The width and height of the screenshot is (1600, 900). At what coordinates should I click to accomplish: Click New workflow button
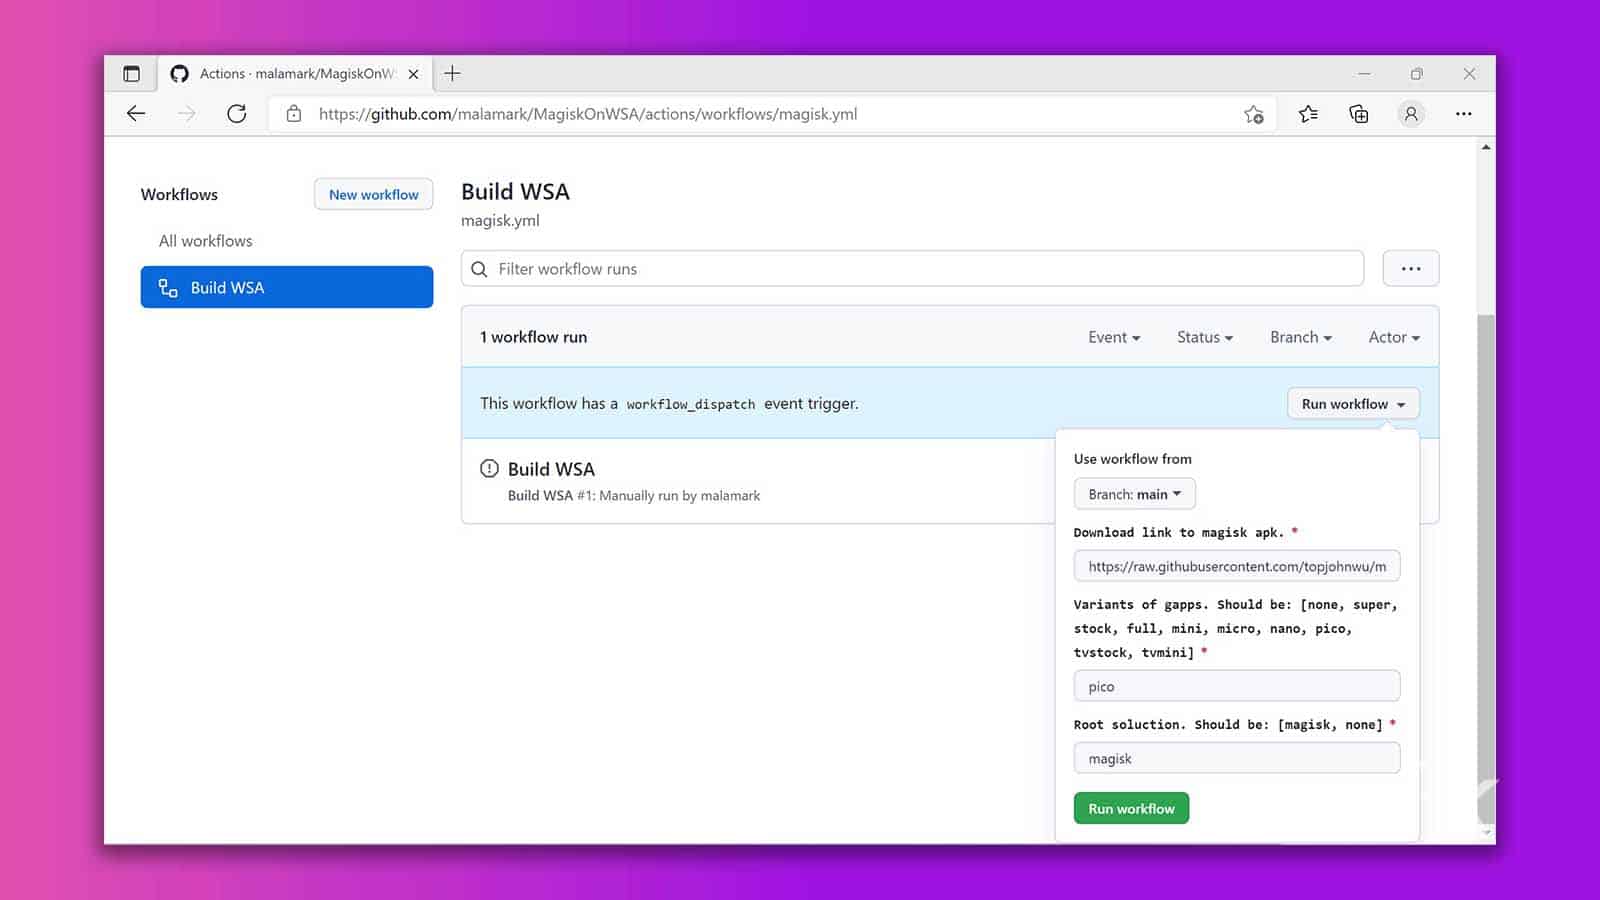pyautogui.click(x=374, y=194)
